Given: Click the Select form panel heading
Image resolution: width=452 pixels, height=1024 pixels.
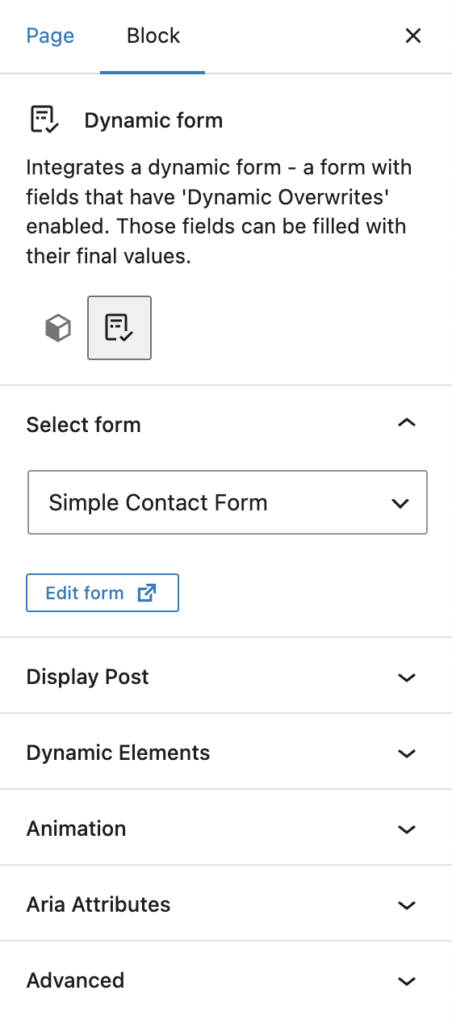Looking at the screenshot, I should pos(84,424).
